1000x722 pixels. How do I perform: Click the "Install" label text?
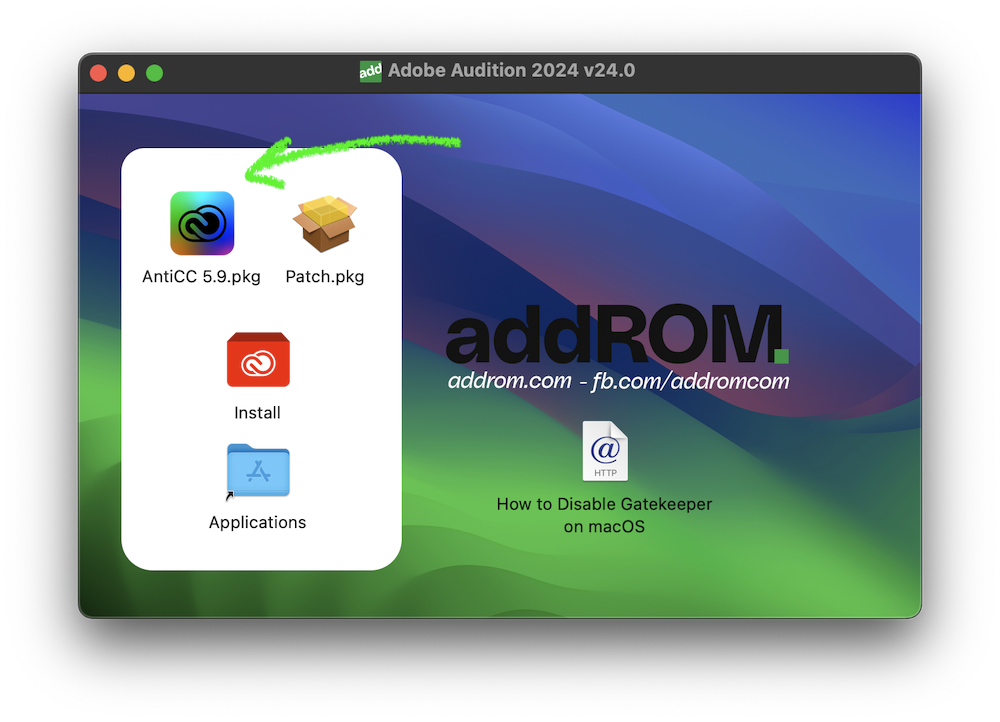[258, 413]
